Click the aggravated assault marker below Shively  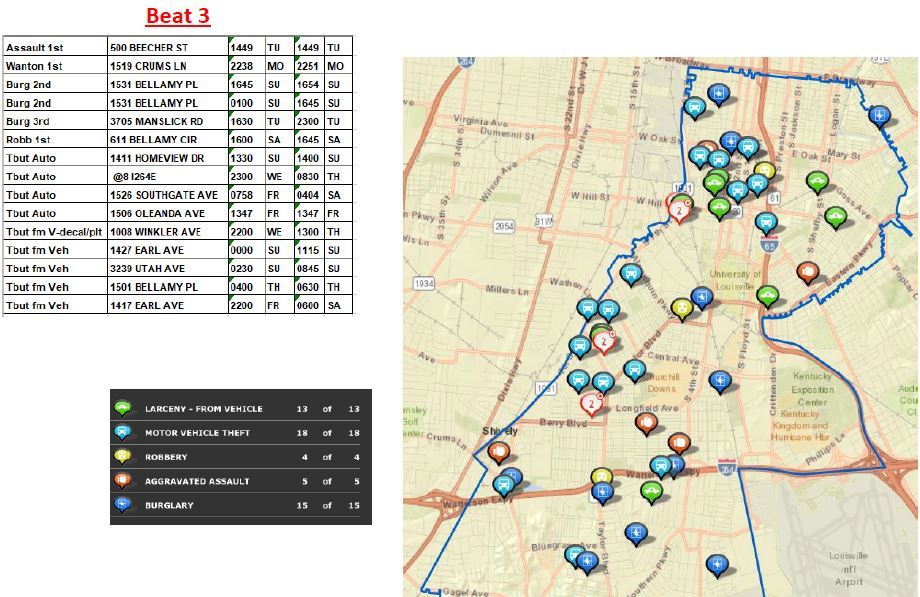coord(498,451)
